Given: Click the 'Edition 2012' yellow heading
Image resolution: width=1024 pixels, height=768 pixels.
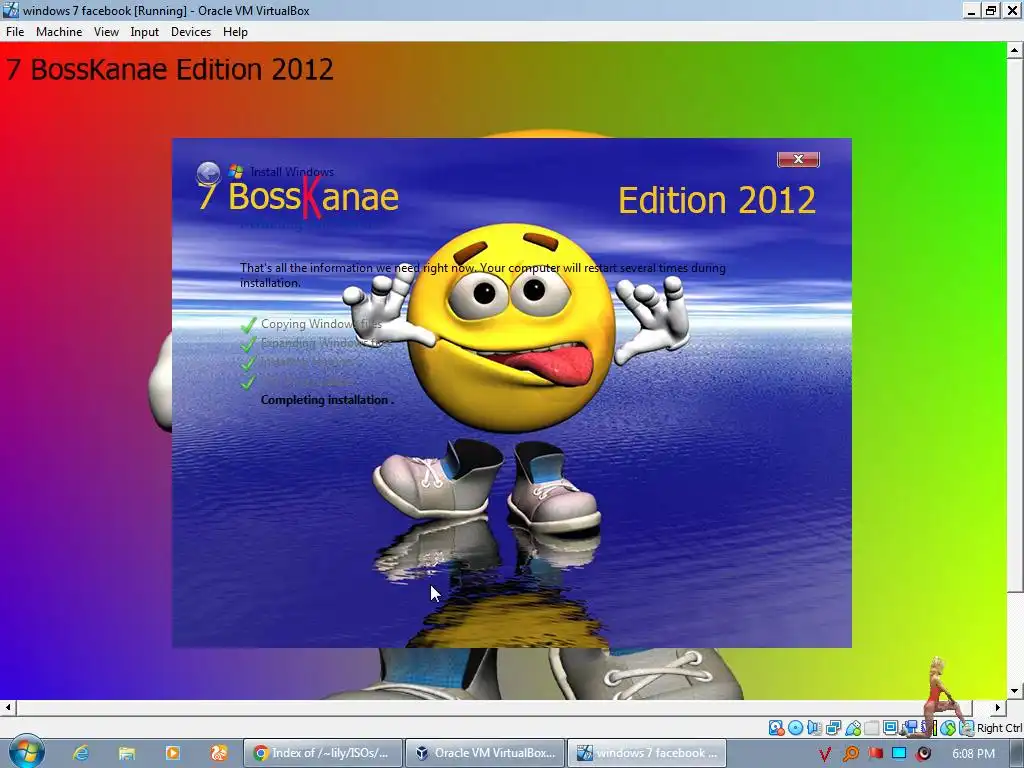Looking at the screenshot, I should pyautogui.click(x=716, y=200).
